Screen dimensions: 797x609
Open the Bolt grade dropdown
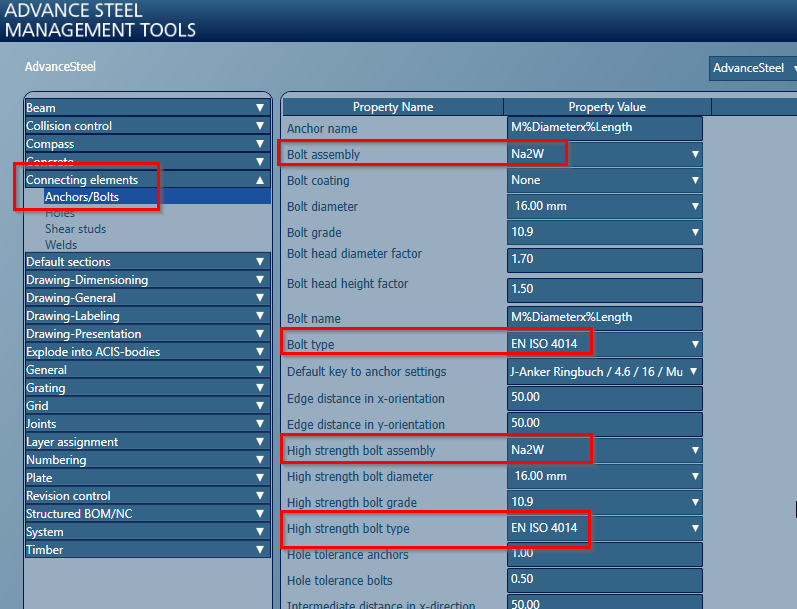pyautogui.click(x=605, y=232)
